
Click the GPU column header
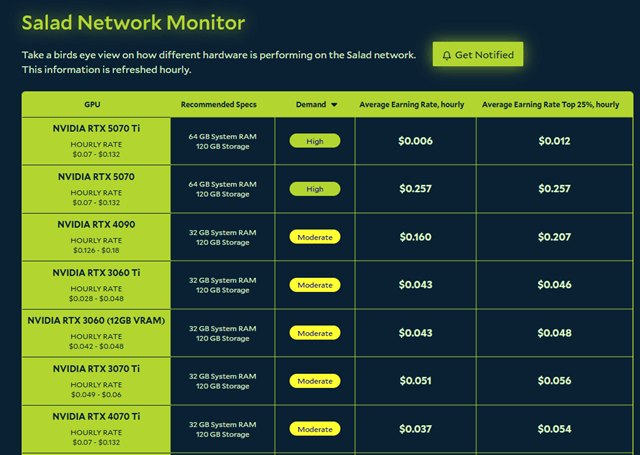point(92,104)
